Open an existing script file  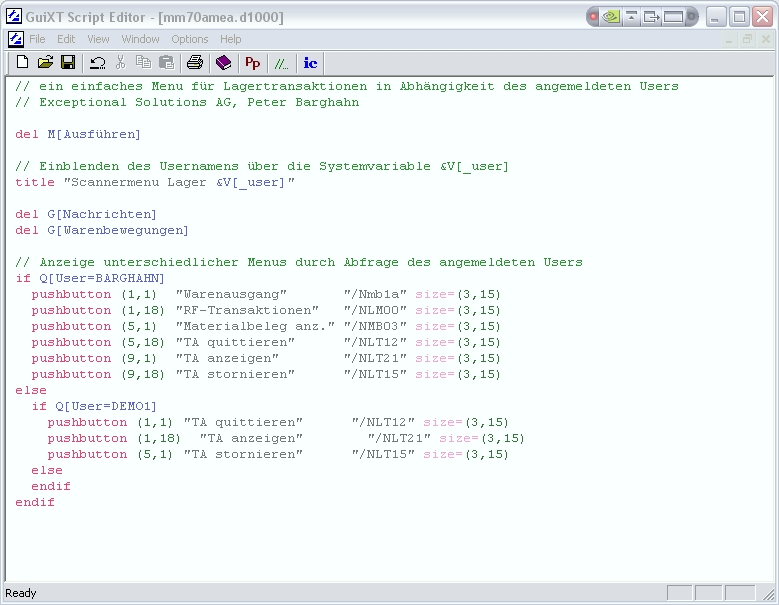pyautogui.click(x=45, y=63)
